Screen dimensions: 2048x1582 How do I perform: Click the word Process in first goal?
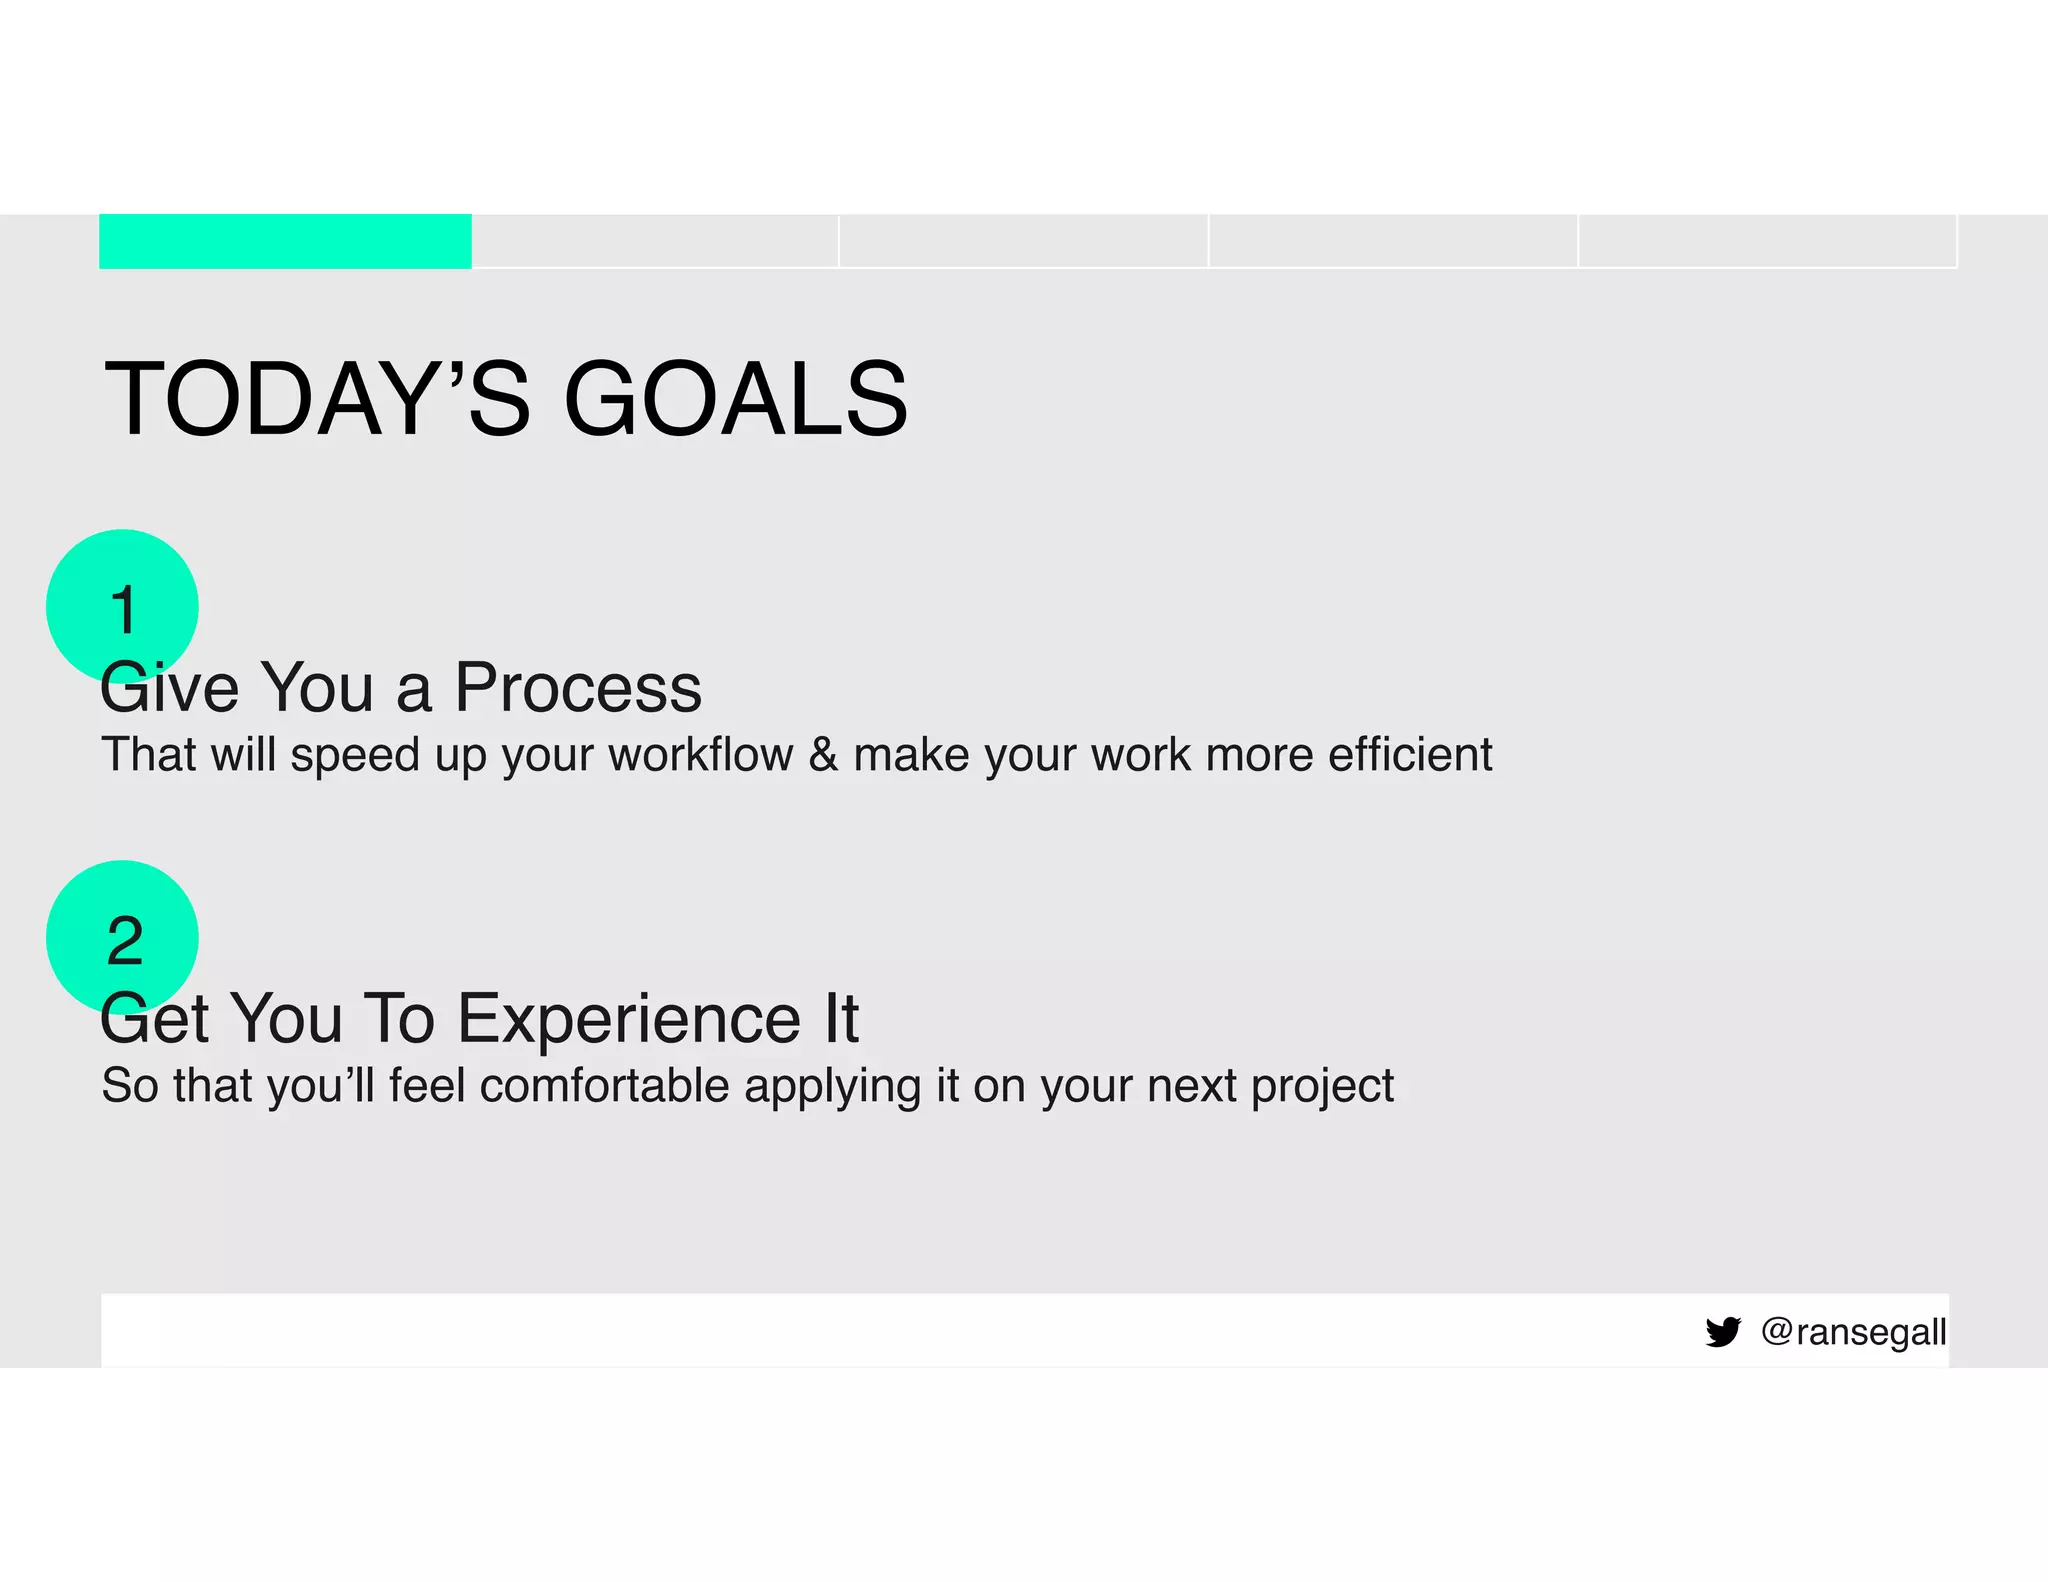578,688
